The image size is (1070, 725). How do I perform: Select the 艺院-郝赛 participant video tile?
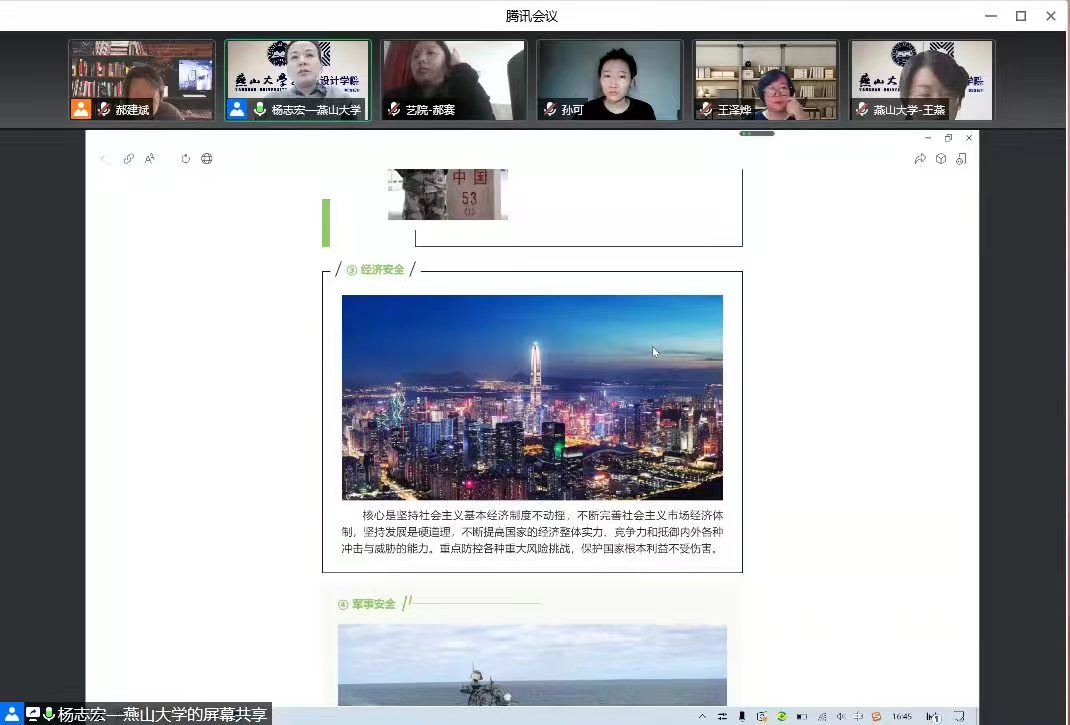click(453, 80)
